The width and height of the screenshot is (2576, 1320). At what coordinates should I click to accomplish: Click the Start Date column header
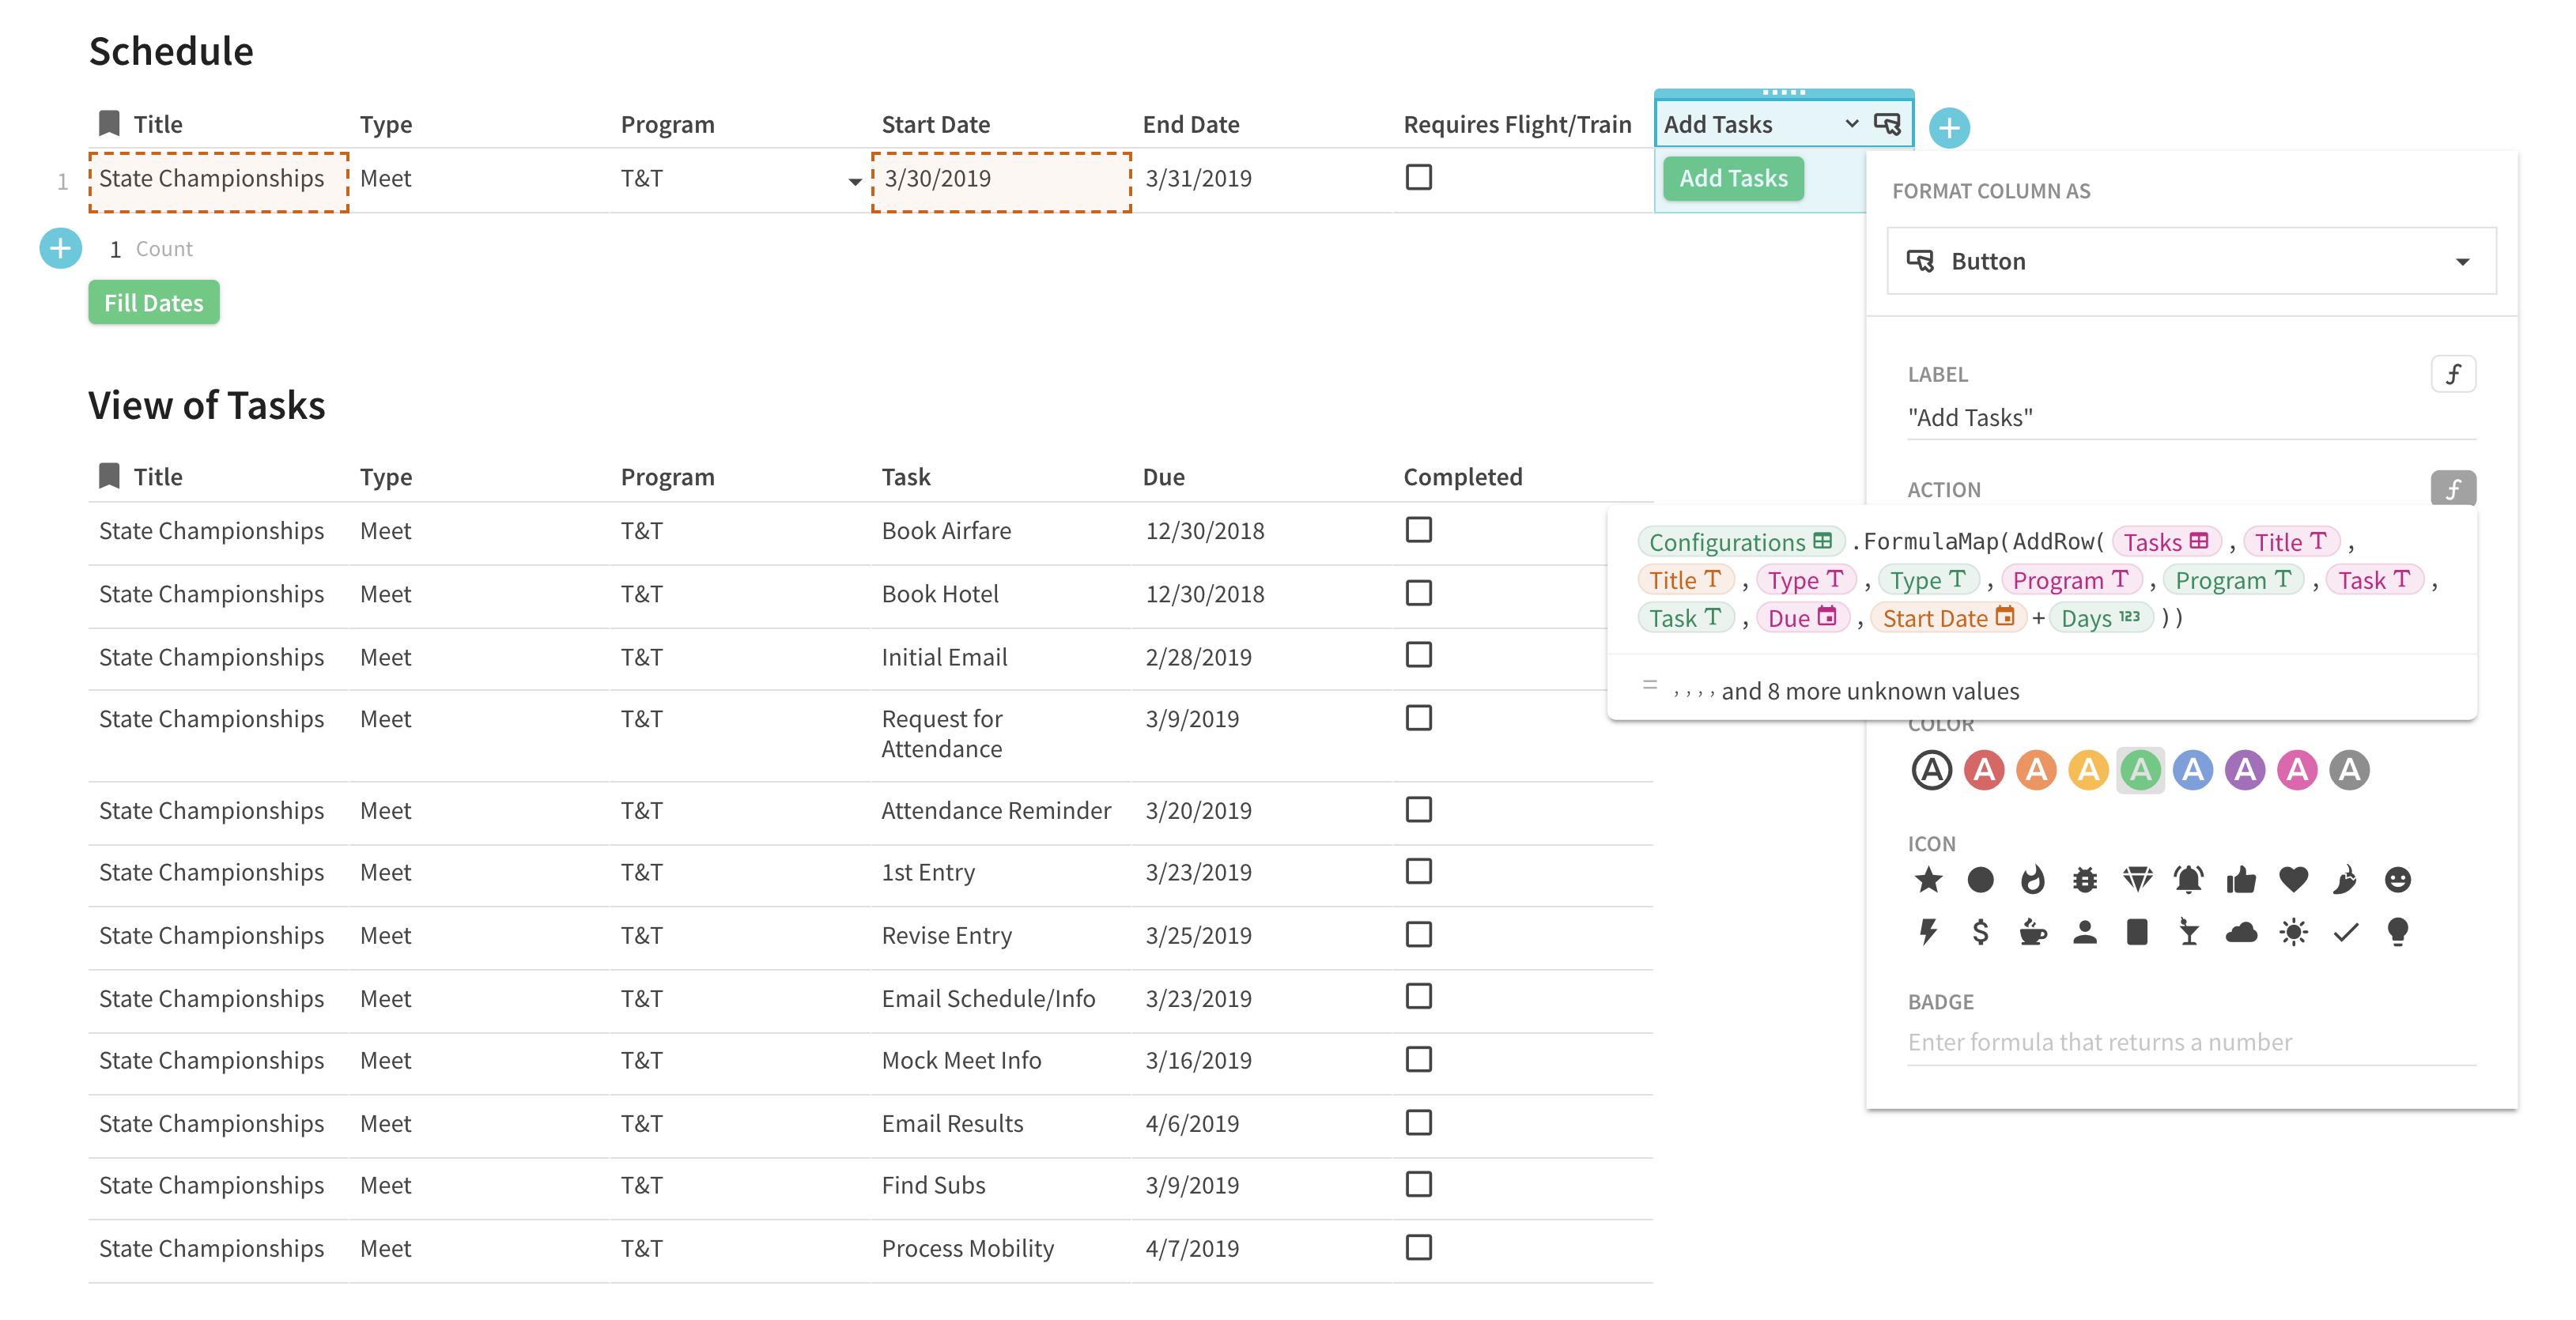point(935,124)
